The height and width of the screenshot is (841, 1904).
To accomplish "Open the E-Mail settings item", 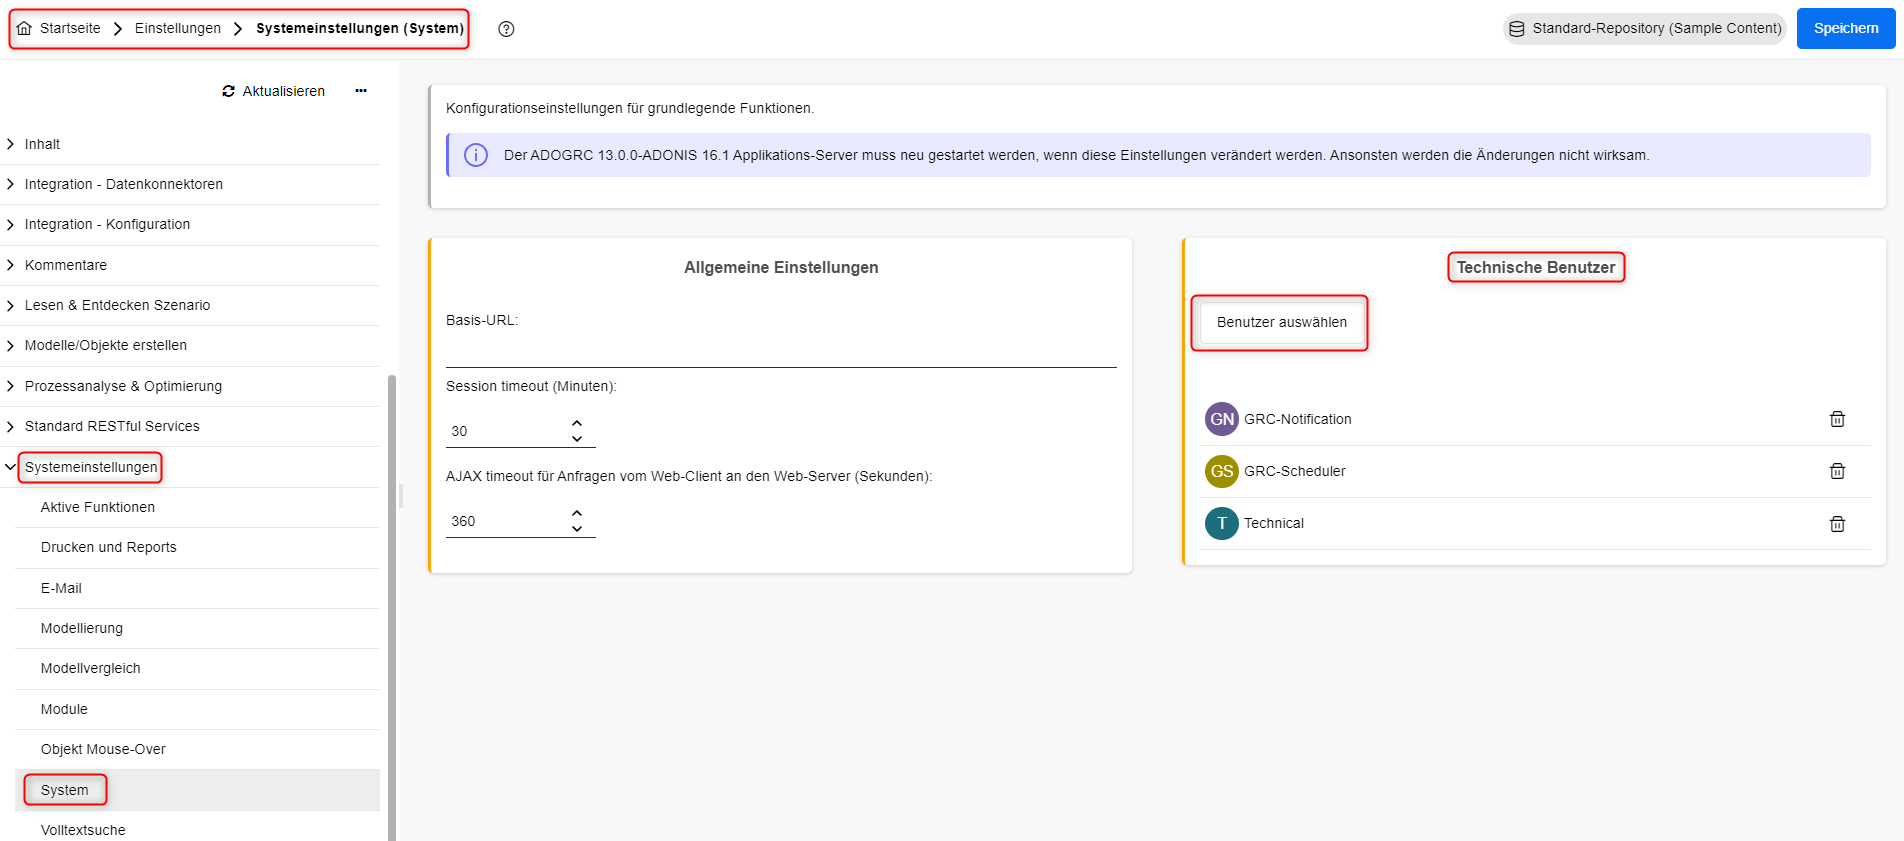I will coord(61,588).
